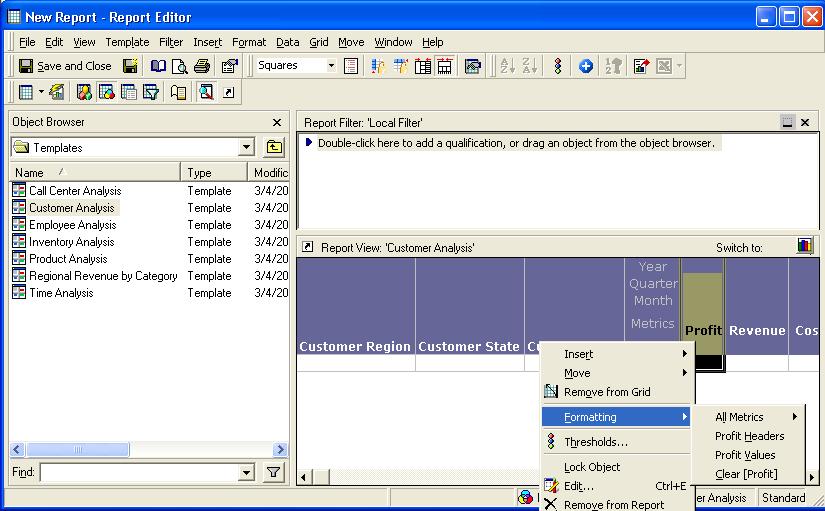Click the blue plus circle icon
Viewport: 825px width, 511px height.
[586, 66]
